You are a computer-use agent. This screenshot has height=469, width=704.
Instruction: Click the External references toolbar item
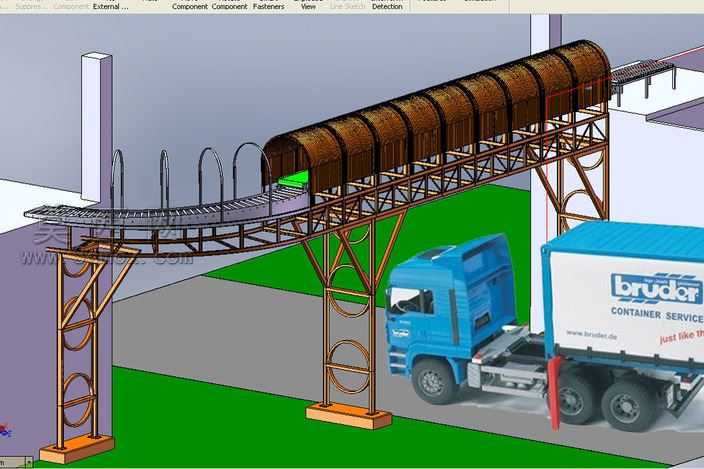tap(110, 5)
